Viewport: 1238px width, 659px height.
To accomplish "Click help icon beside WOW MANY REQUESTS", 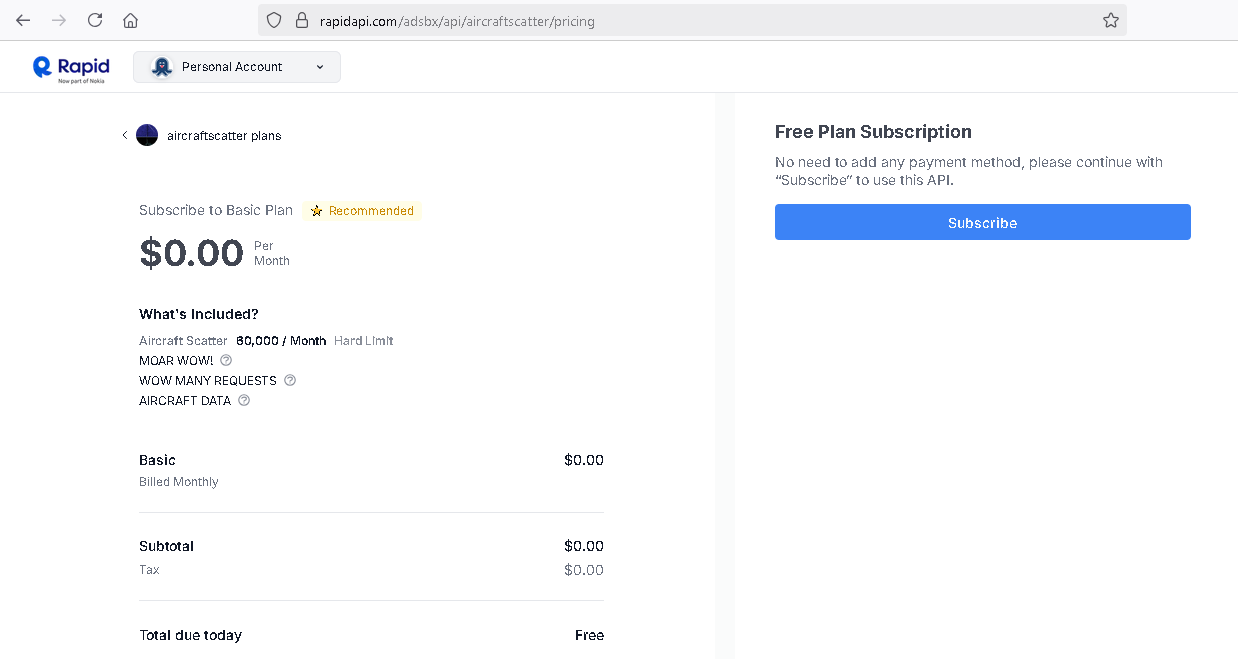I will [290, 380].
